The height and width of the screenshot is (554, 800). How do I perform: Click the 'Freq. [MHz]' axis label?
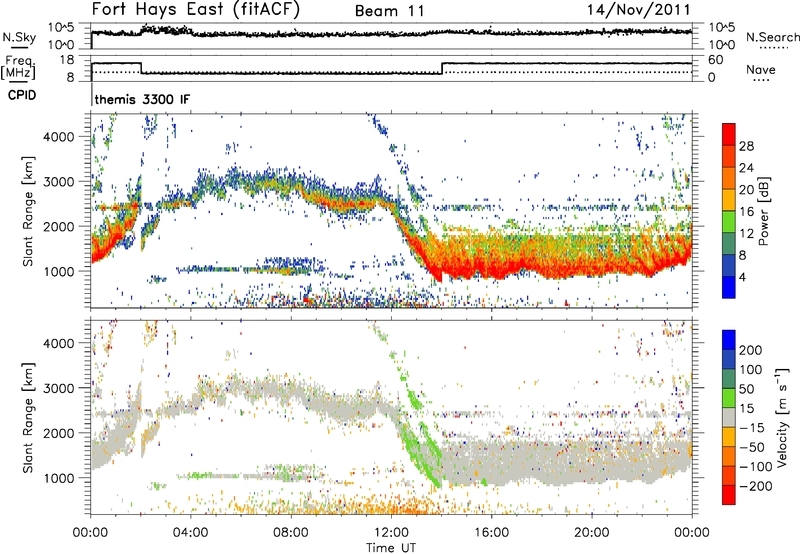18,67
